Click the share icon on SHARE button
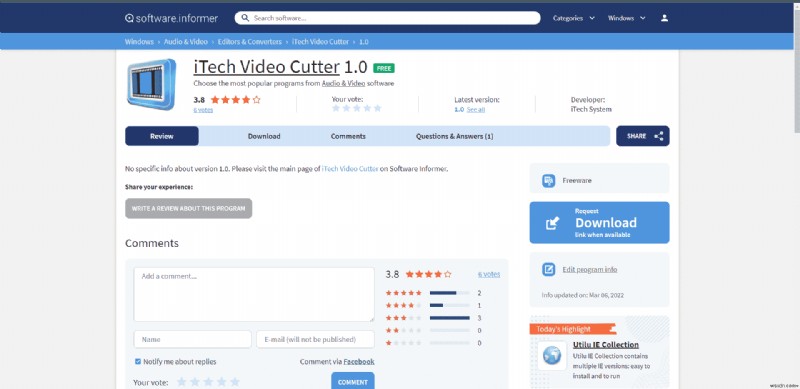The height and width of the screenshot is (389, 800). pos(659,136)
